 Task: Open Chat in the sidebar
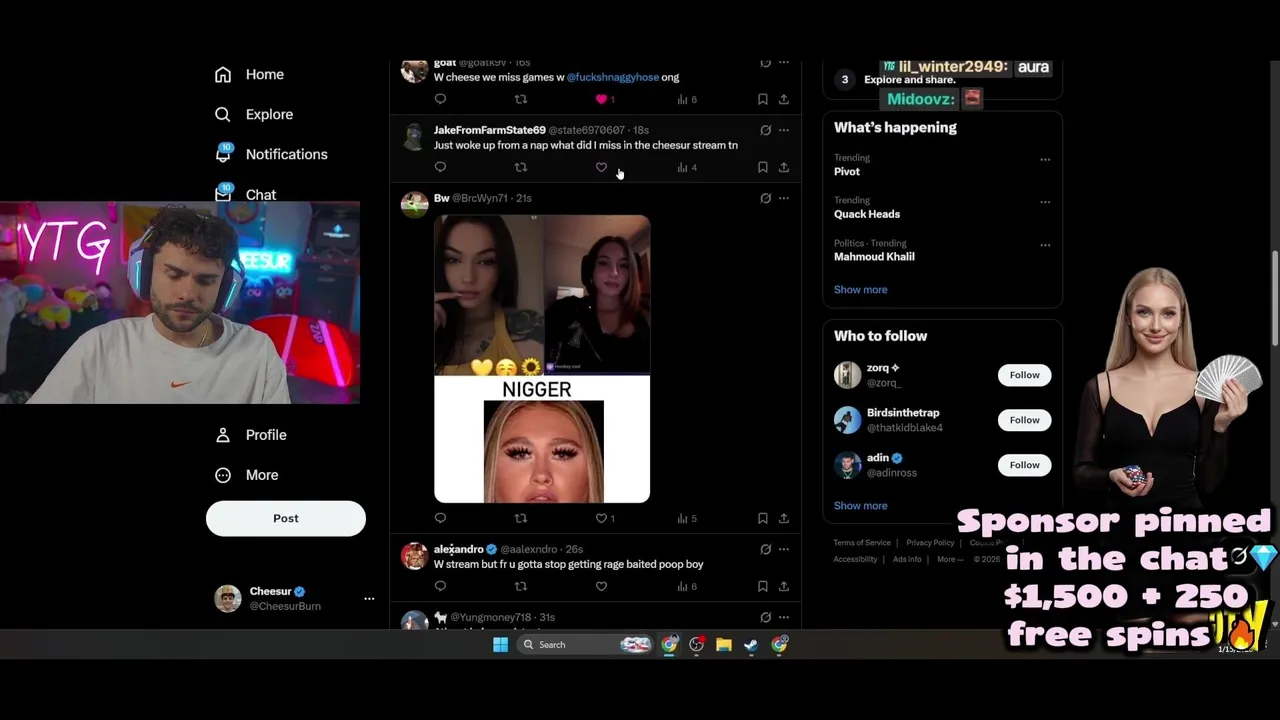tap(245, 194)
